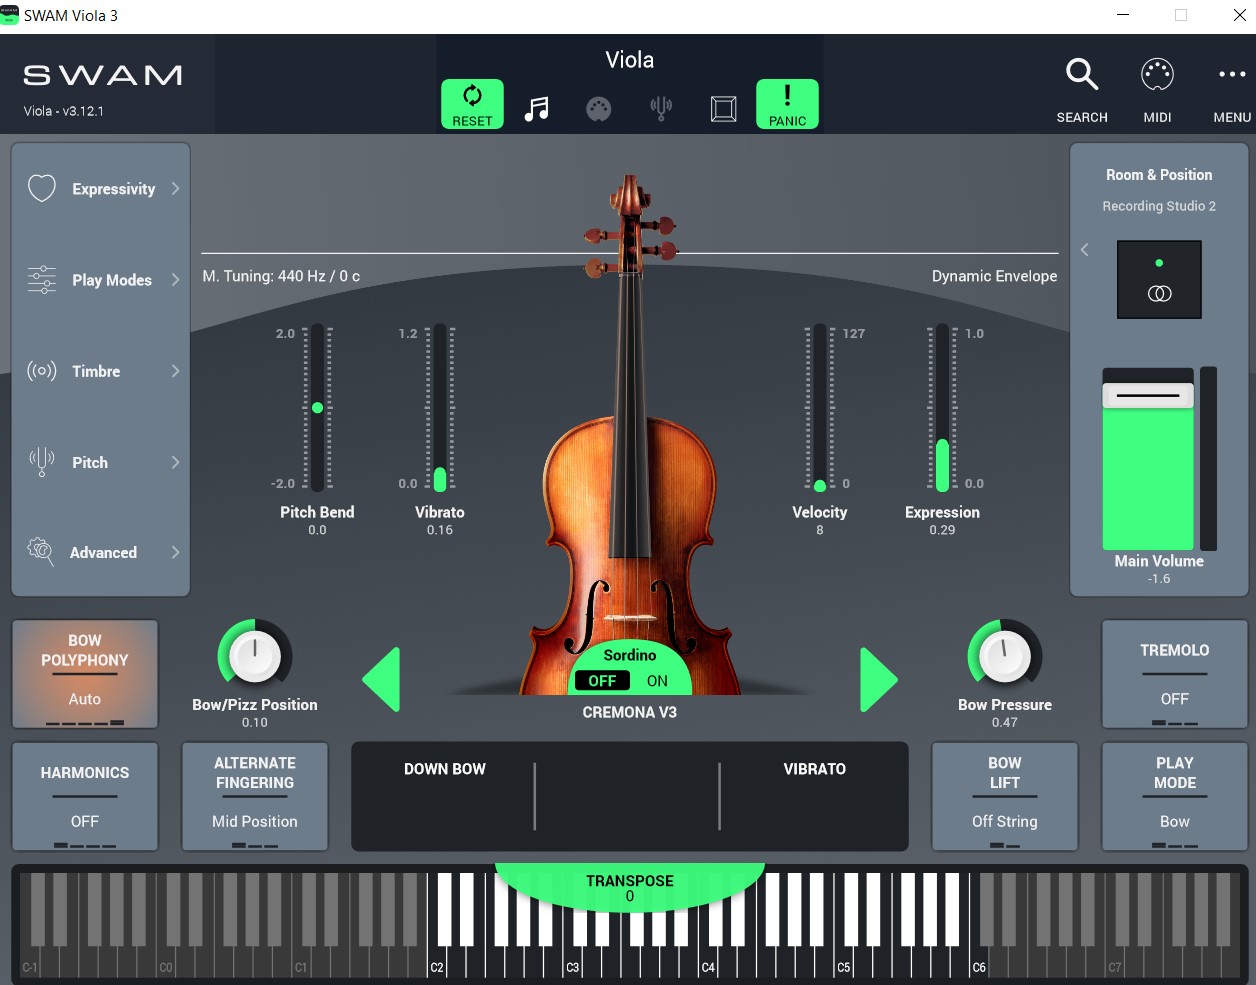Viewport: 1256px width, 985px height.
Task: Open the palette (timbre) icon in top bar
Action: tap(598, 108)
